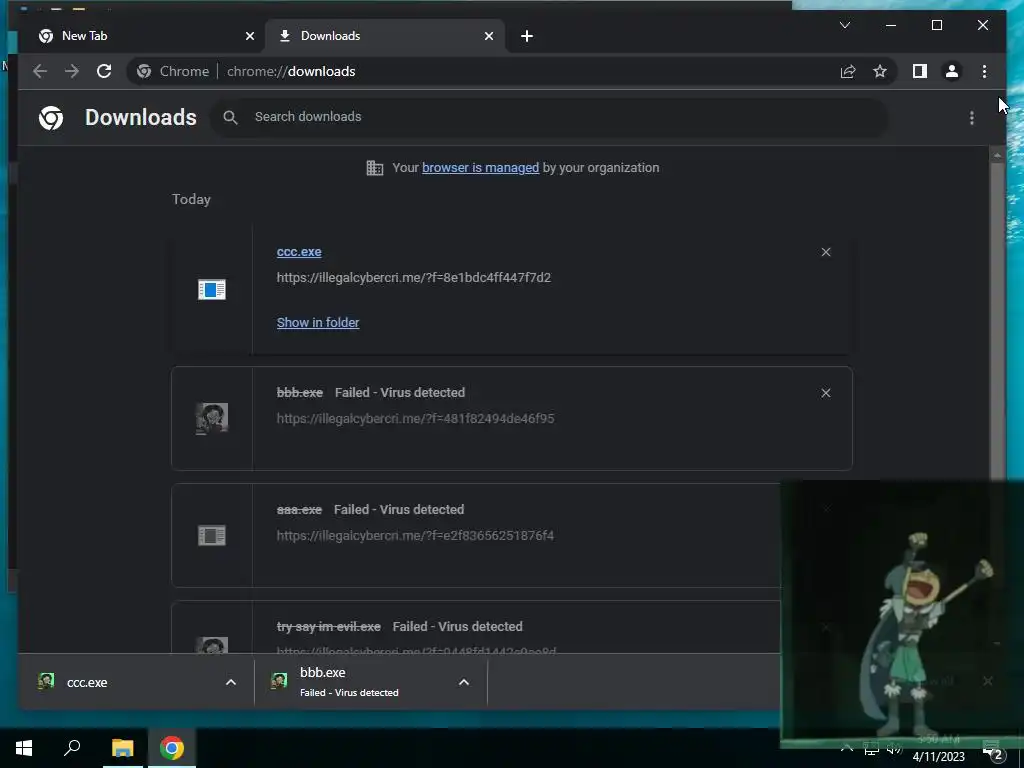Click the bbb.exe file thumbnail
This screenshot has height=768, width=1024.
tap(212, 419)
